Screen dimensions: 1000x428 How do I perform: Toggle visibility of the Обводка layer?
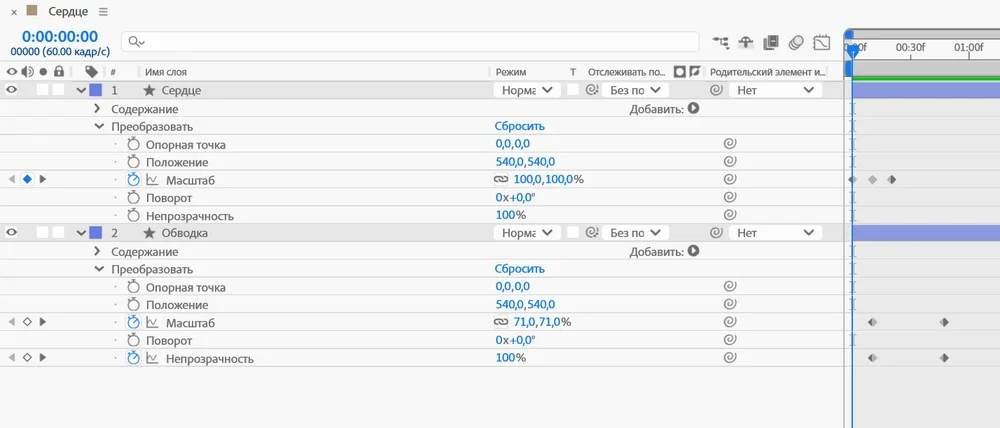tap(12, 233)
